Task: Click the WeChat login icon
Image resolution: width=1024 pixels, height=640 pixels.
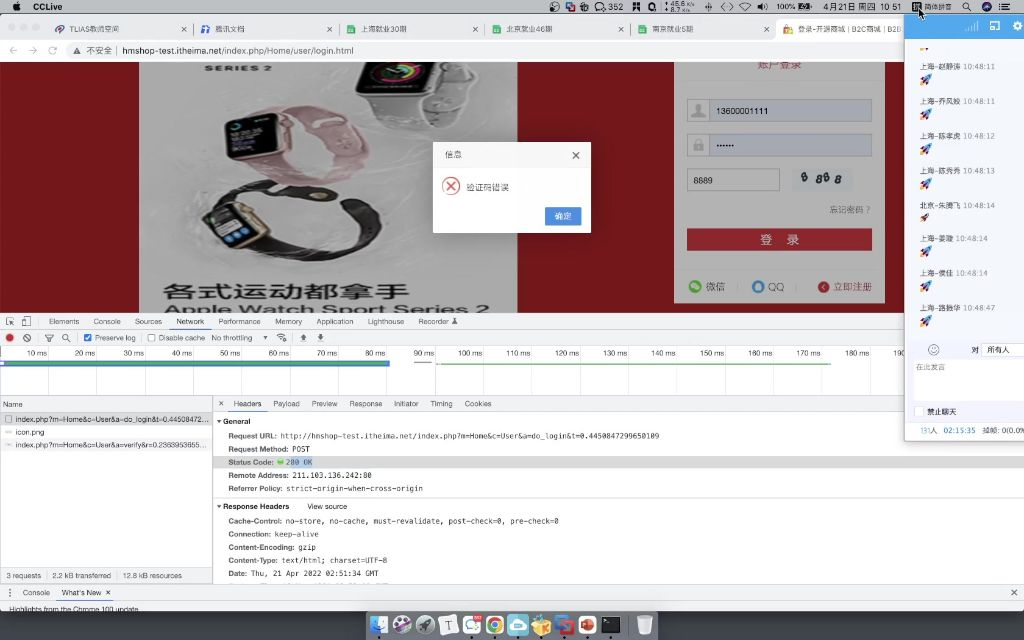Action: (695, 286)
